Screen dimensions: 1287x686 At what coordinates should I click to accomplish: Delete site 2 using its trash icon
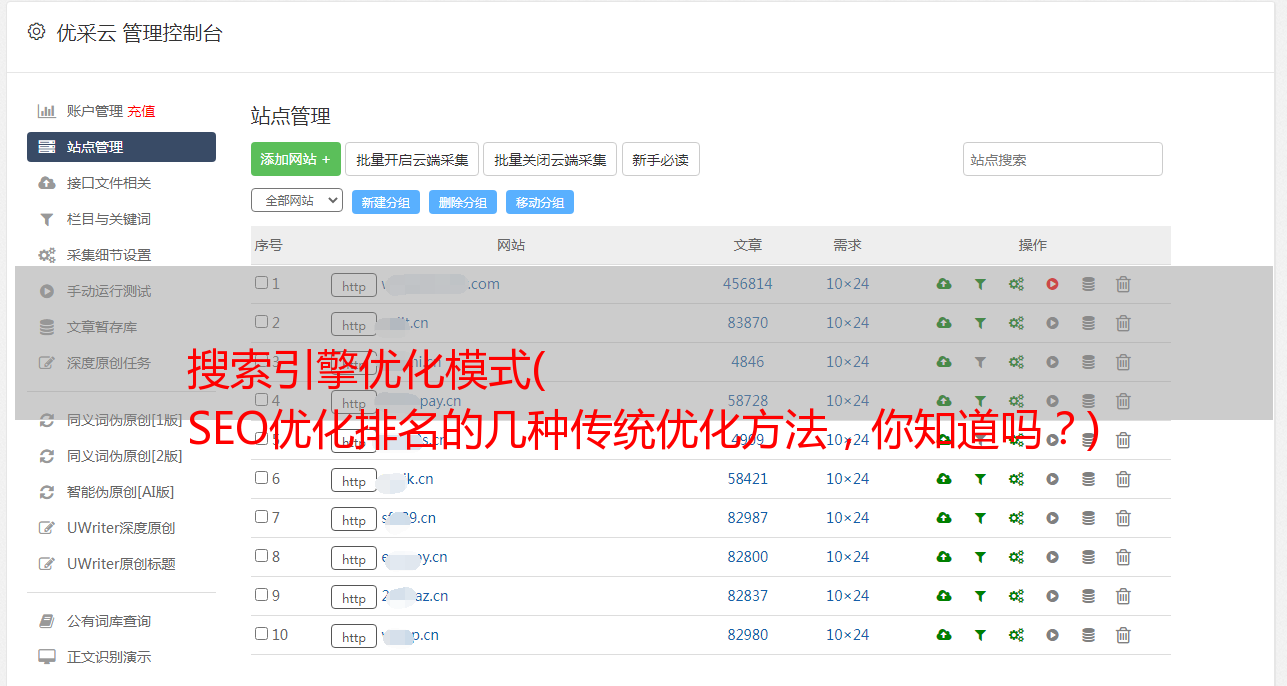click(1123, 323)
